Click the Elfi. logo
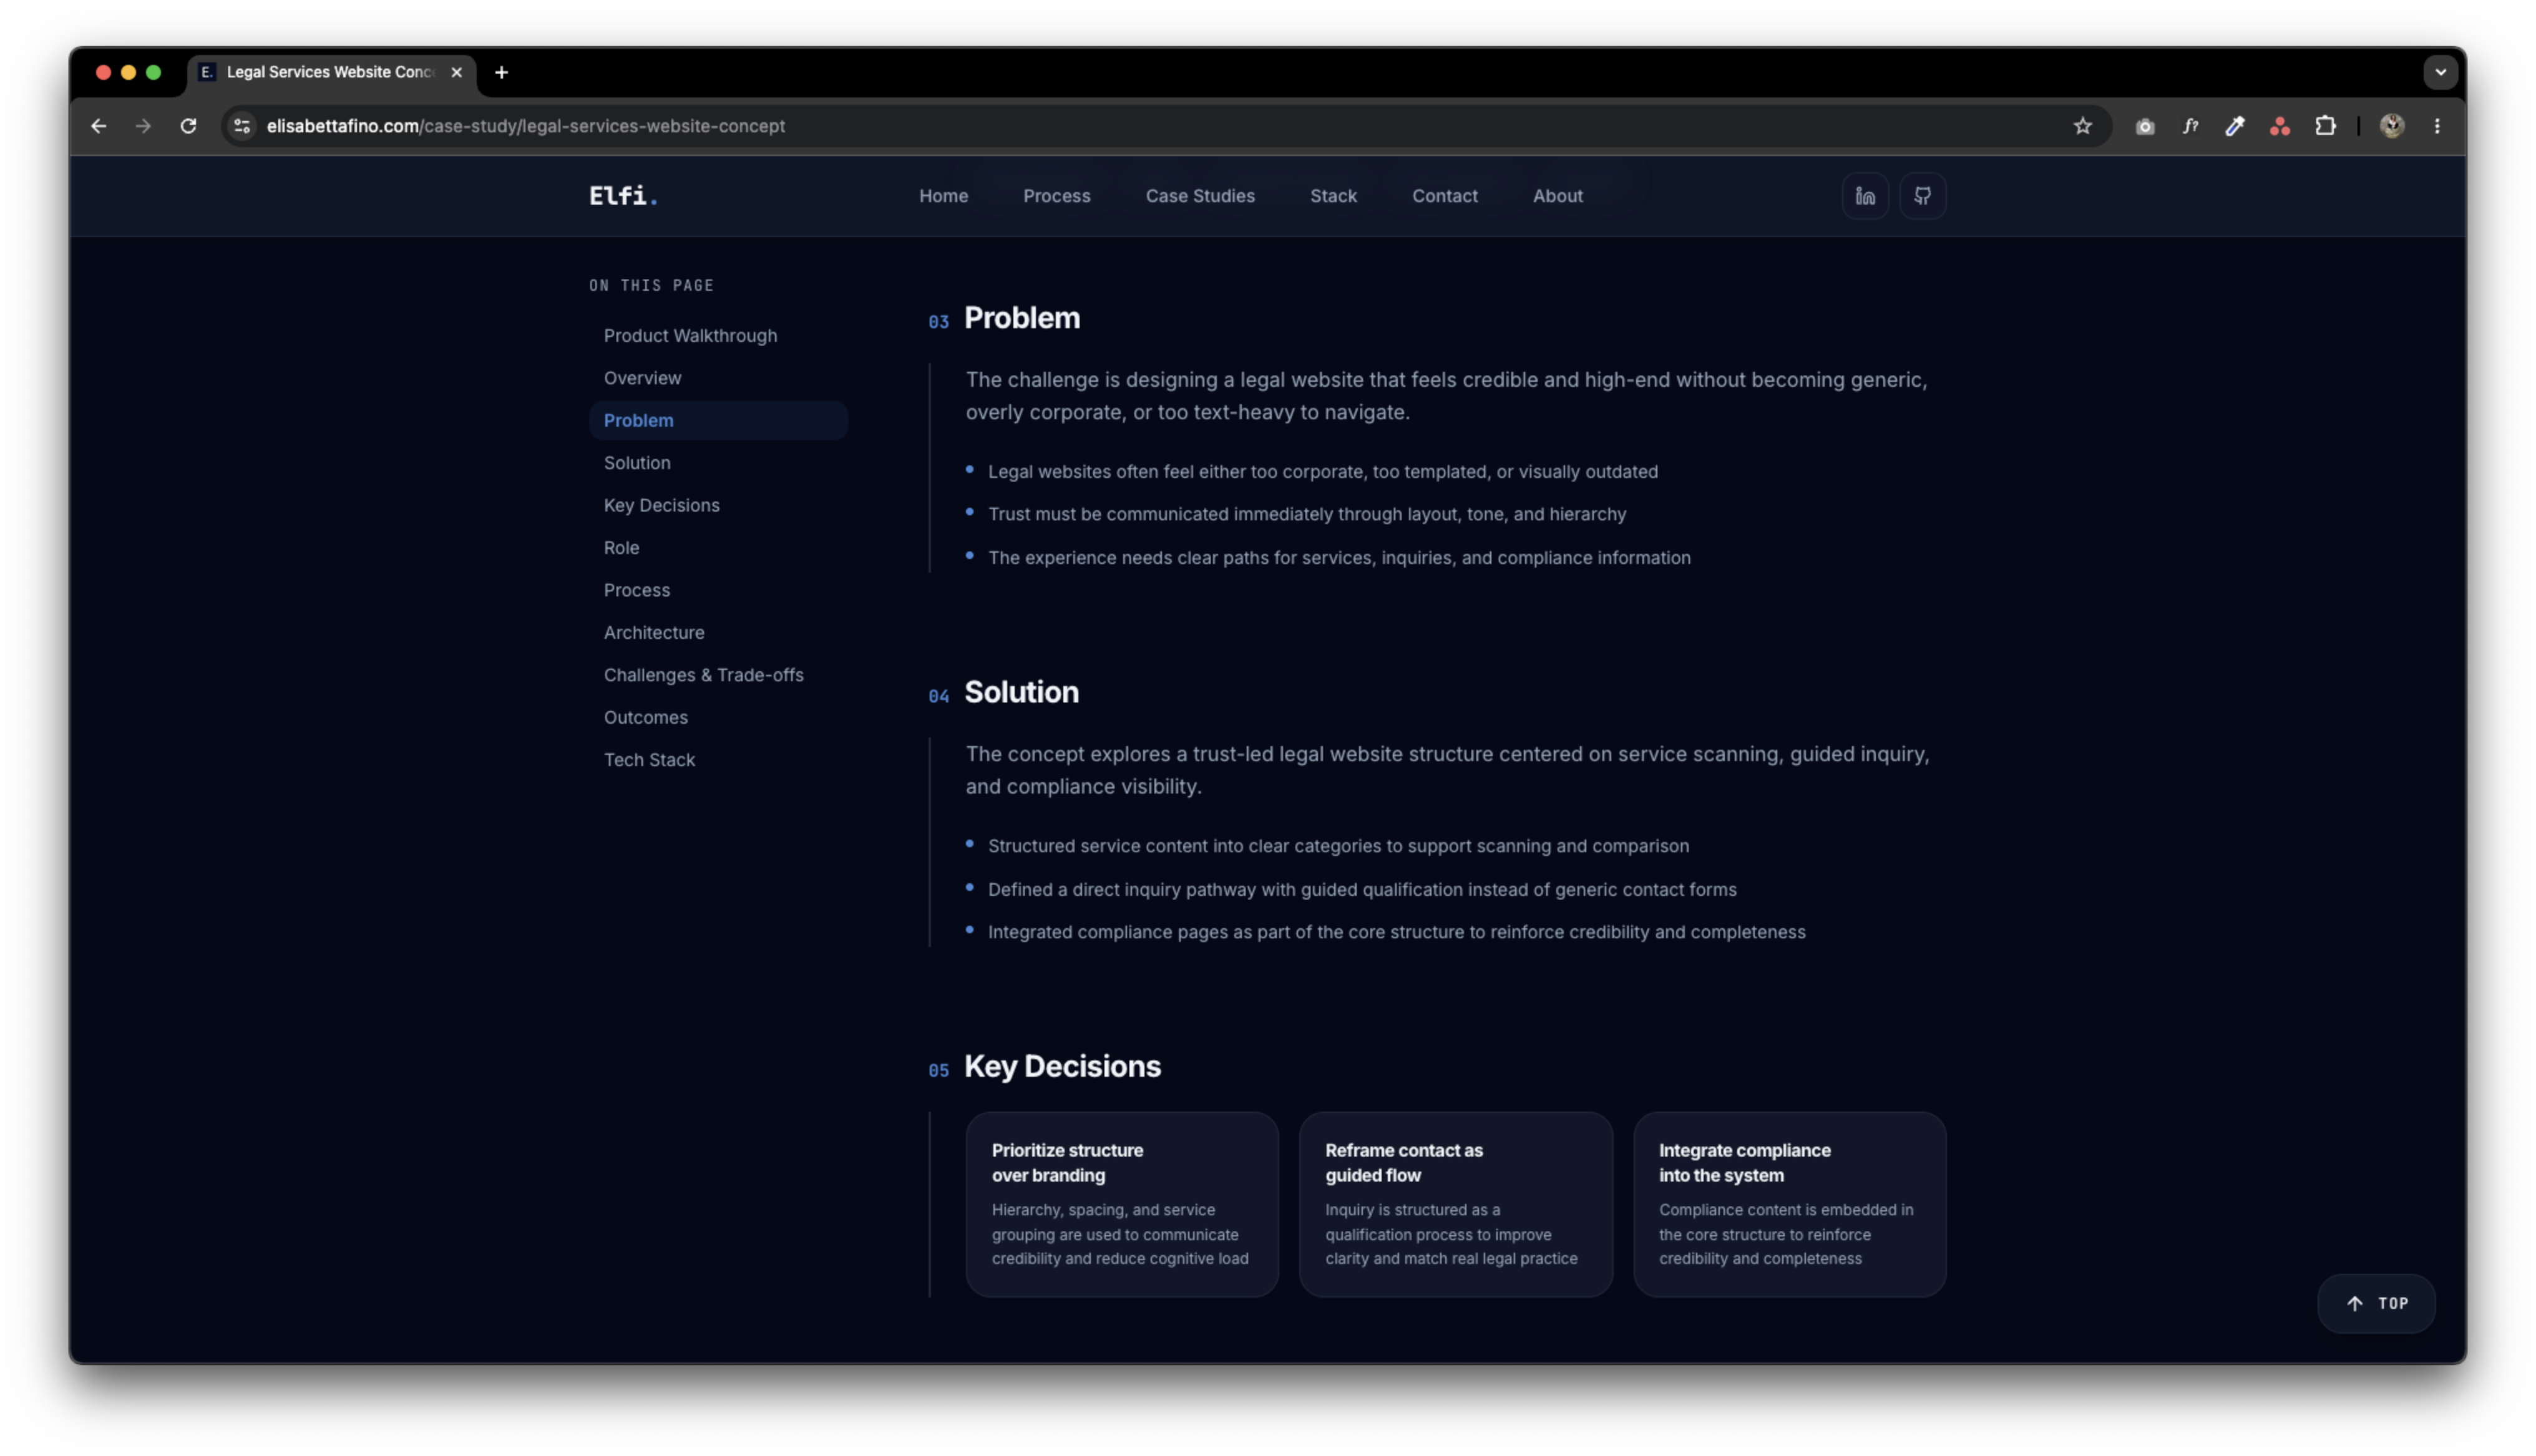Screen dimensions: 2536x1456 coord(623,196)
